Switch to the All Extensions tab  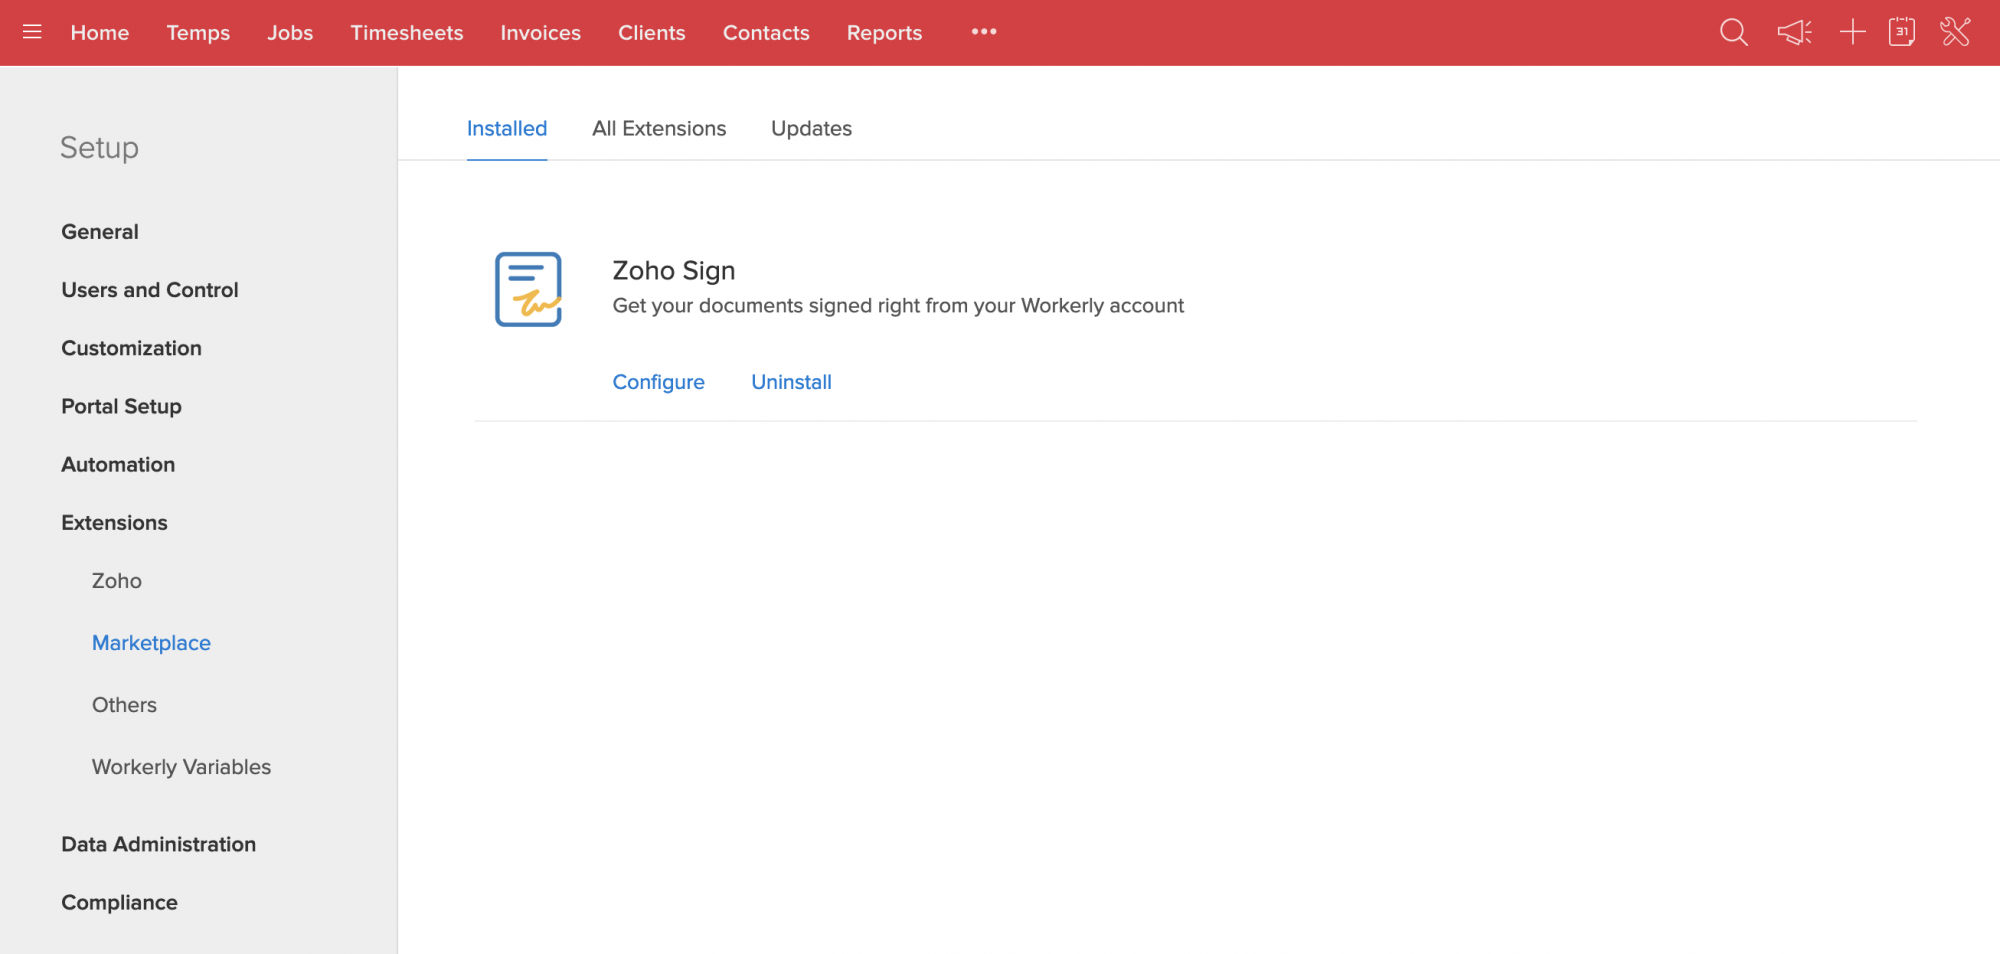[659, 129]
